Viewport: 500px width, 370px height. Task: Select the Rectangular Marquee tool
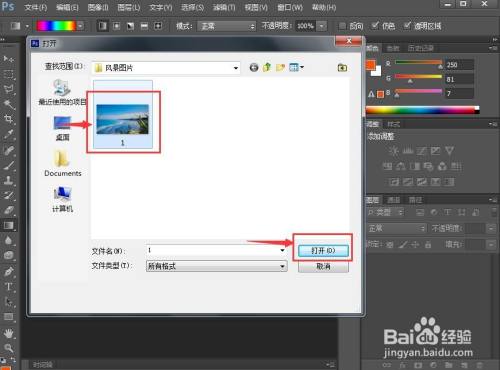pyautogui.click(x=8, y=74)
